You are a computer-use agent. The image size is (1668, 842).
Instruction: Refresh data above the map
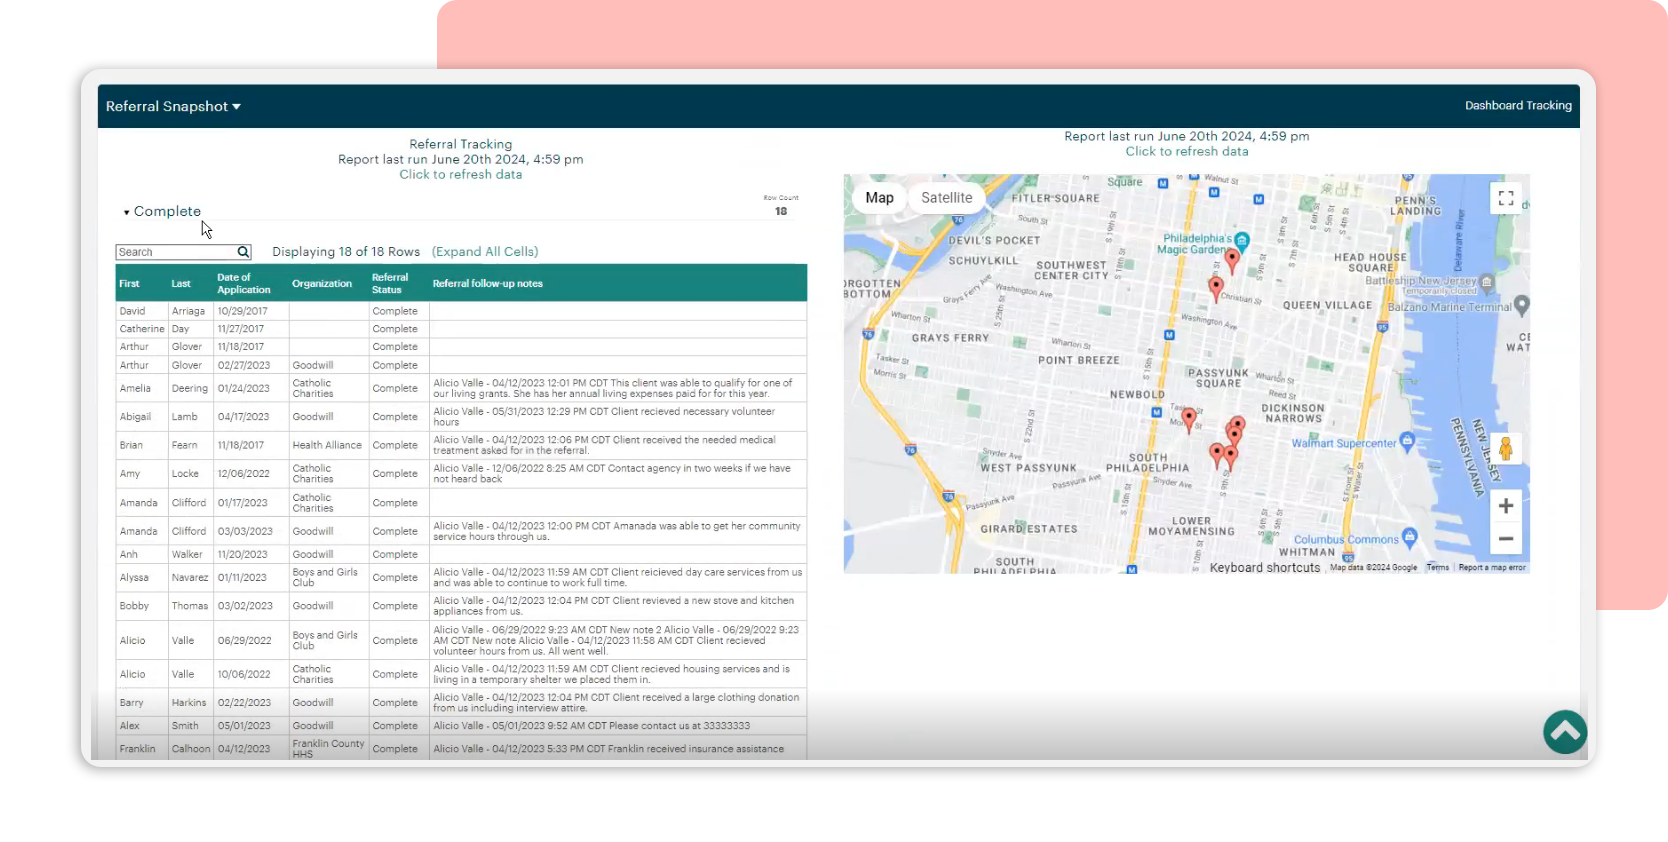[x=1187, y=151]
